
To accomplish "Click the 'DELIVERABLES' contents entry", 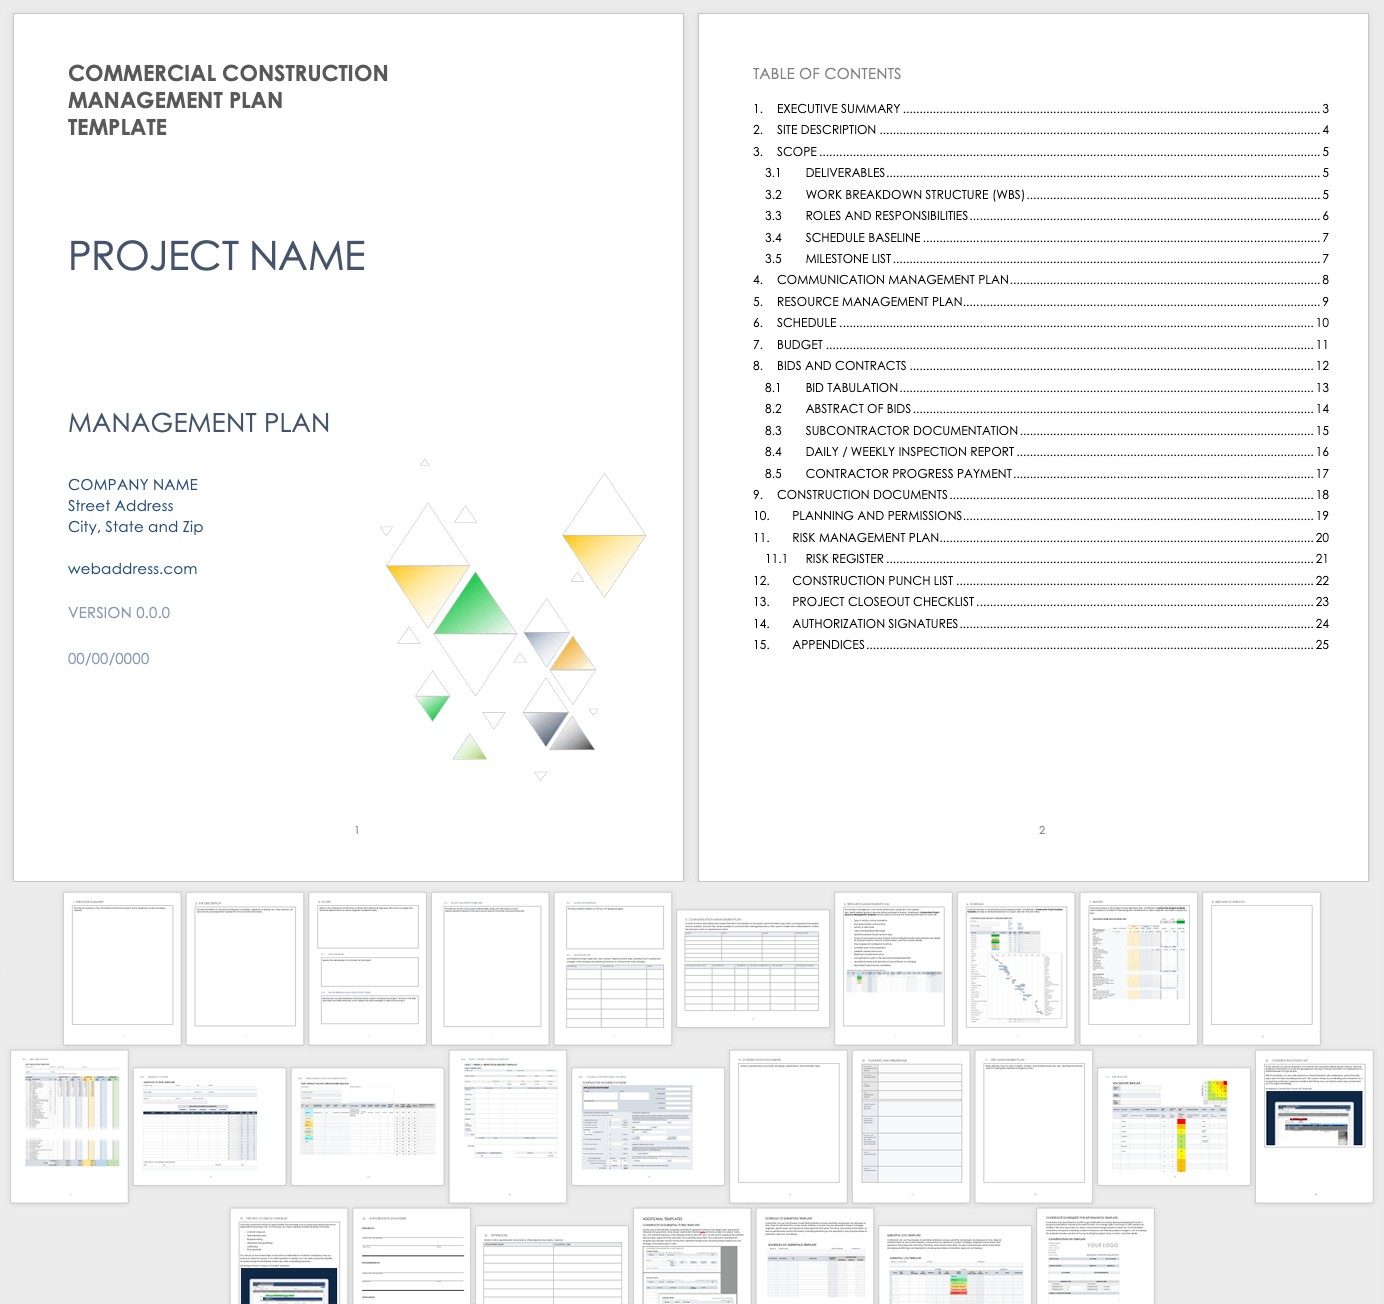I will pyautogui.click(x=1047, y=173).
